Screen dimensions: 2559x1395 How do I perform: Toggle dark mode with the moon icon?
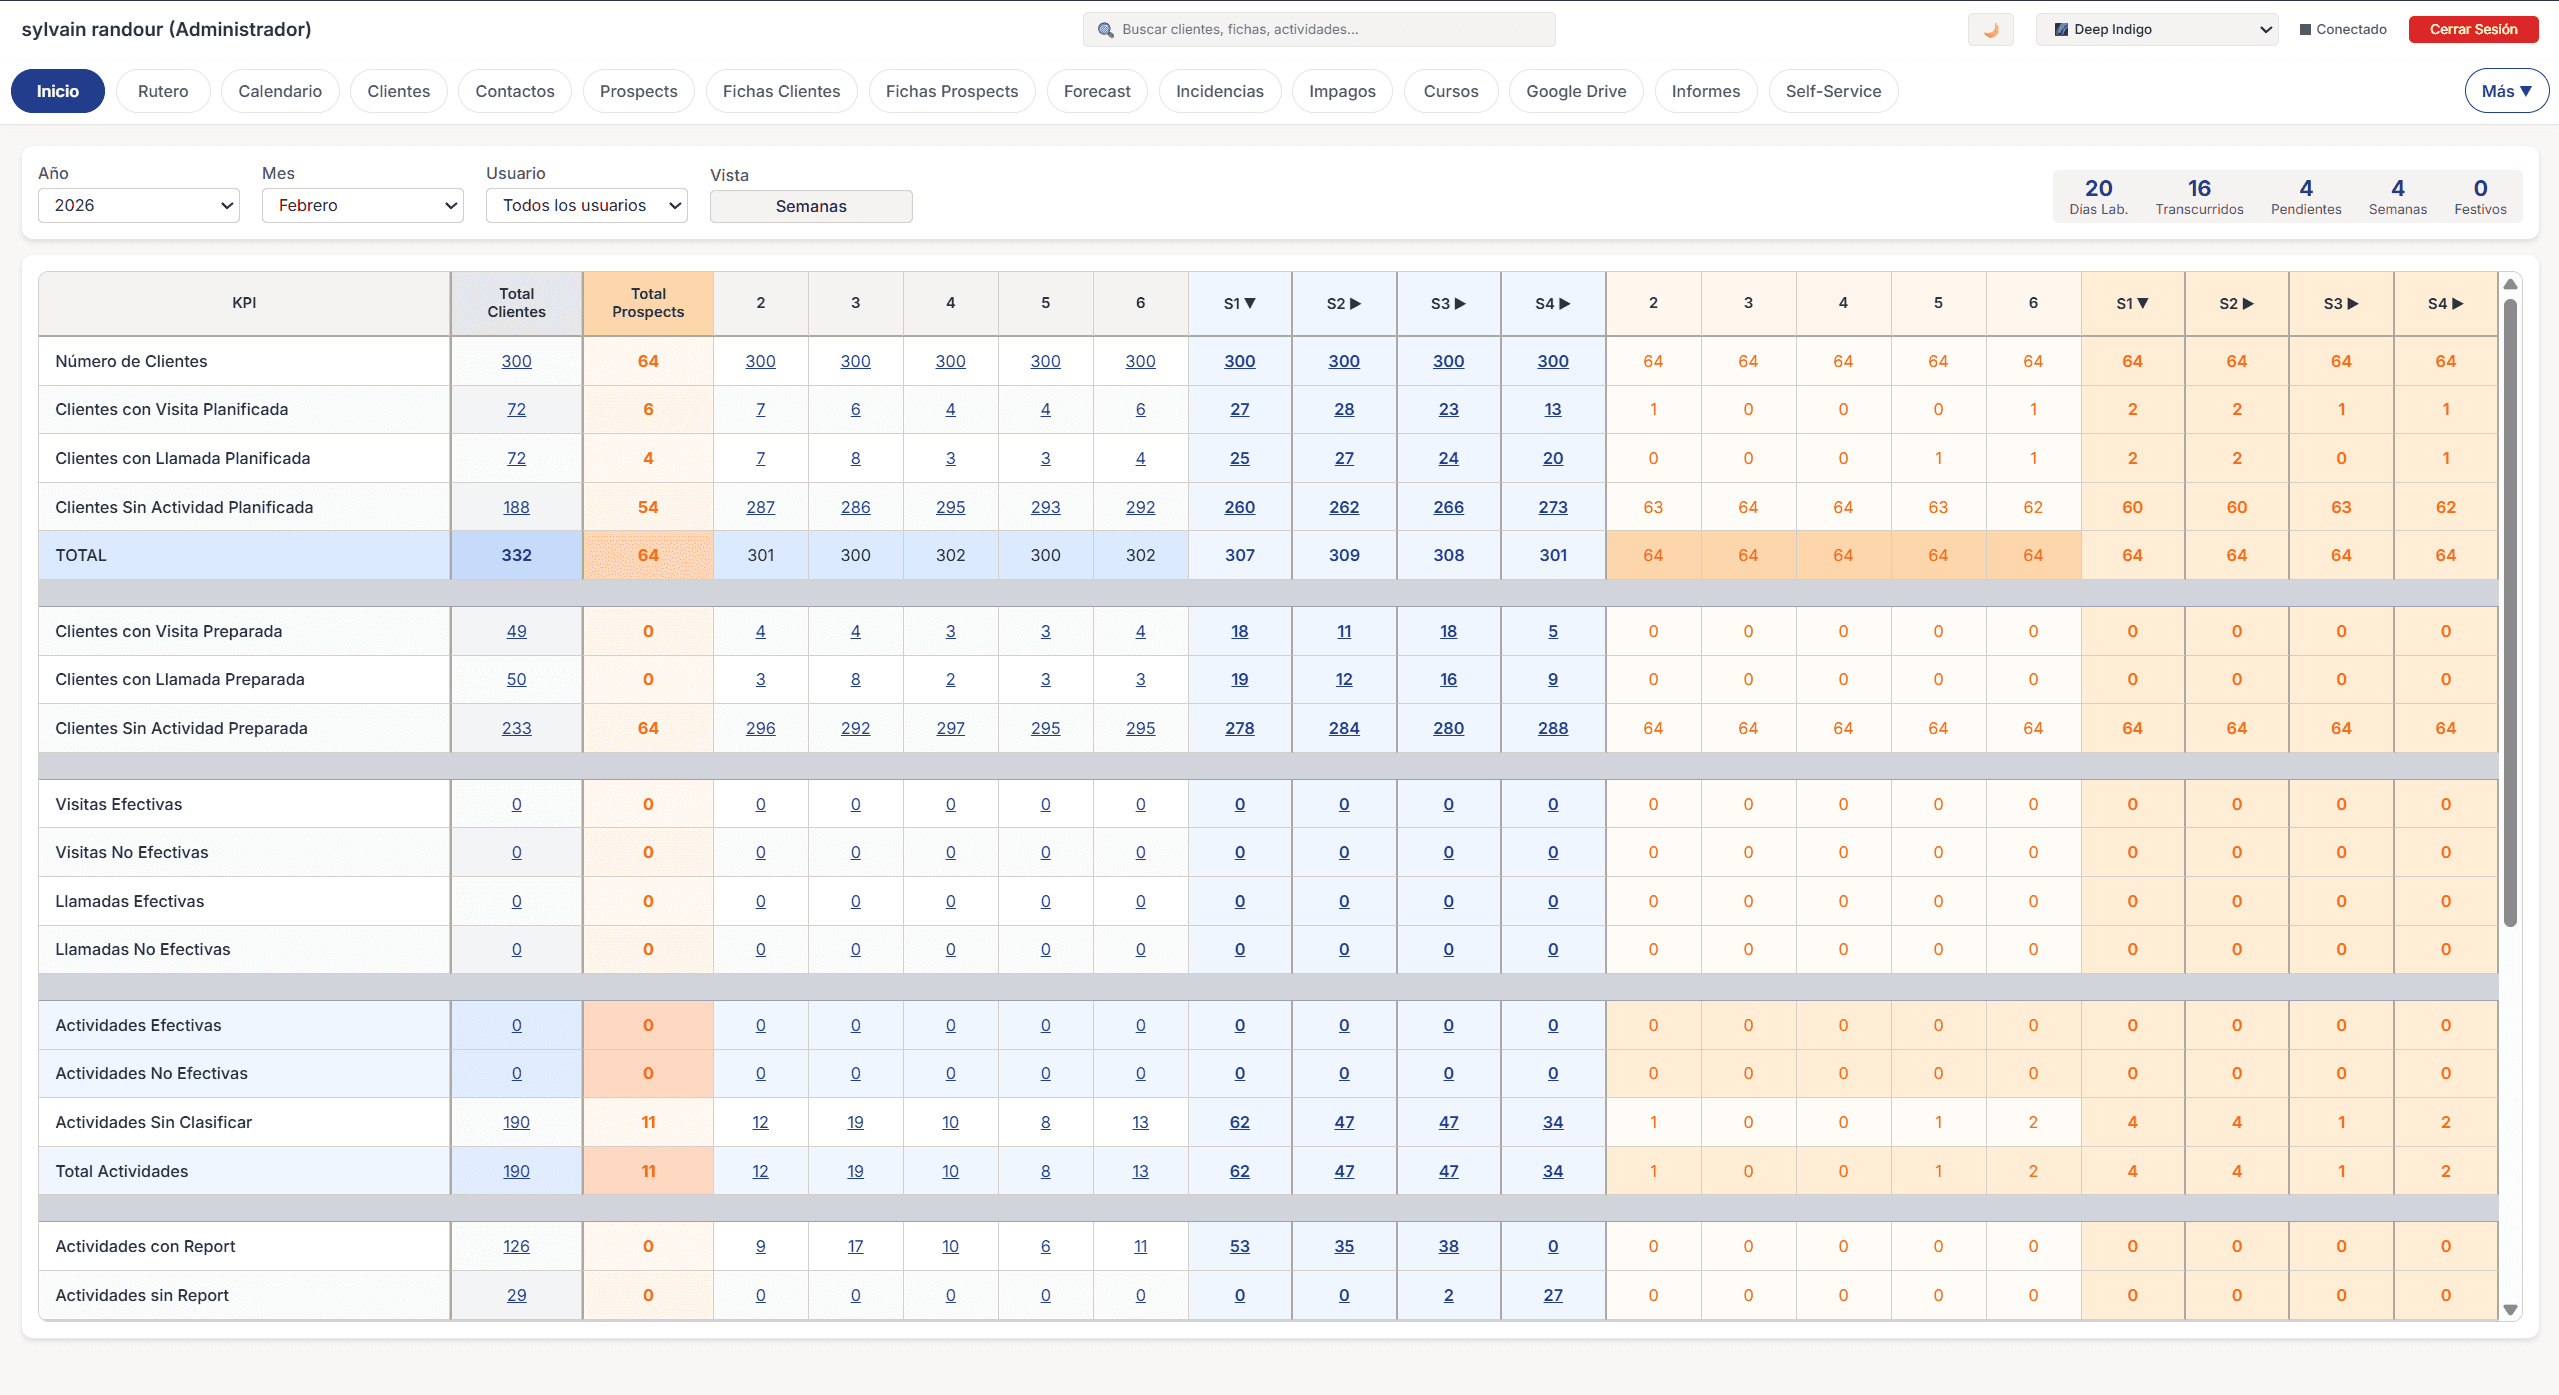pyautogui.click(x=1990, y=30)
